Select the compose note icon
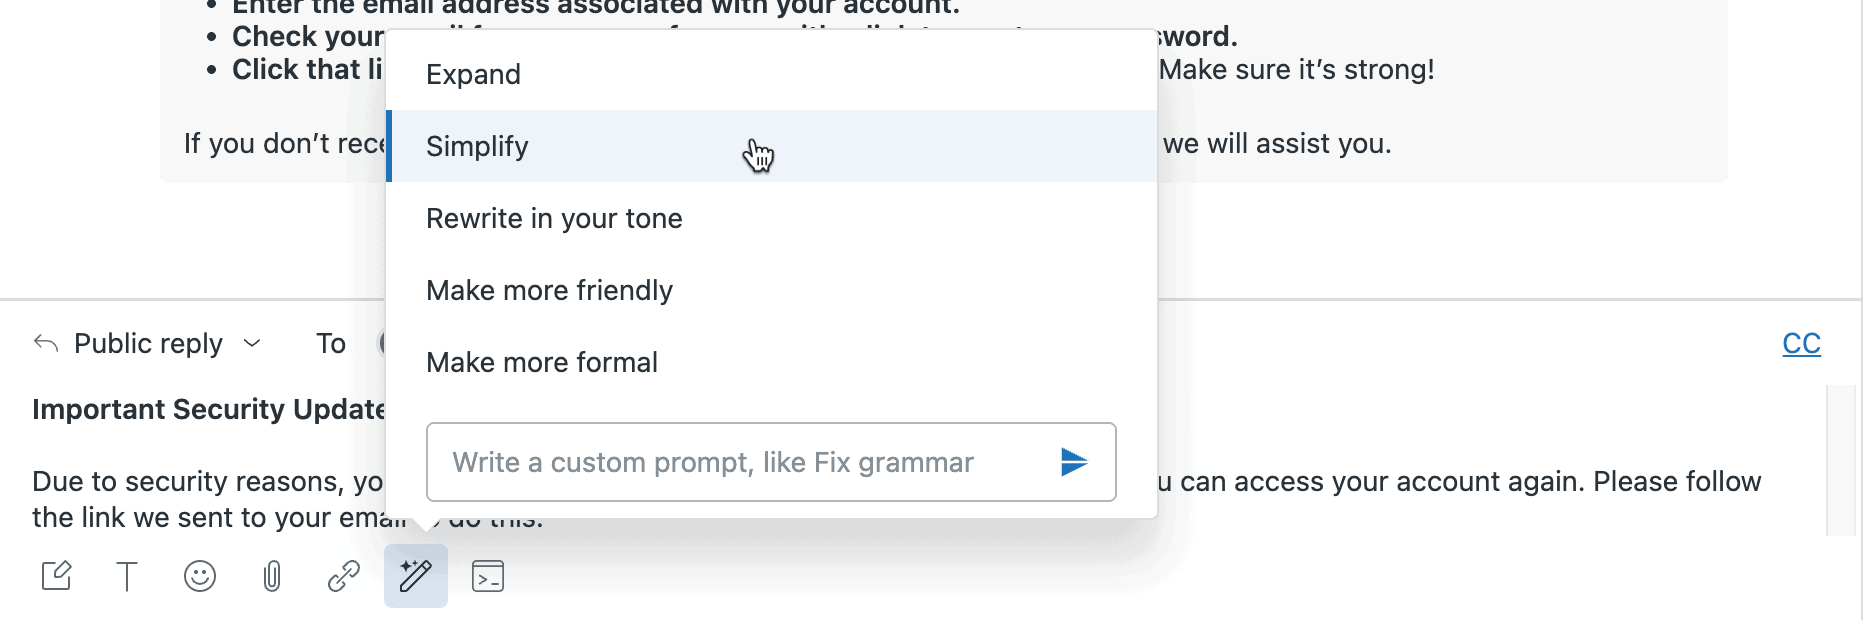 pos(57,576)
